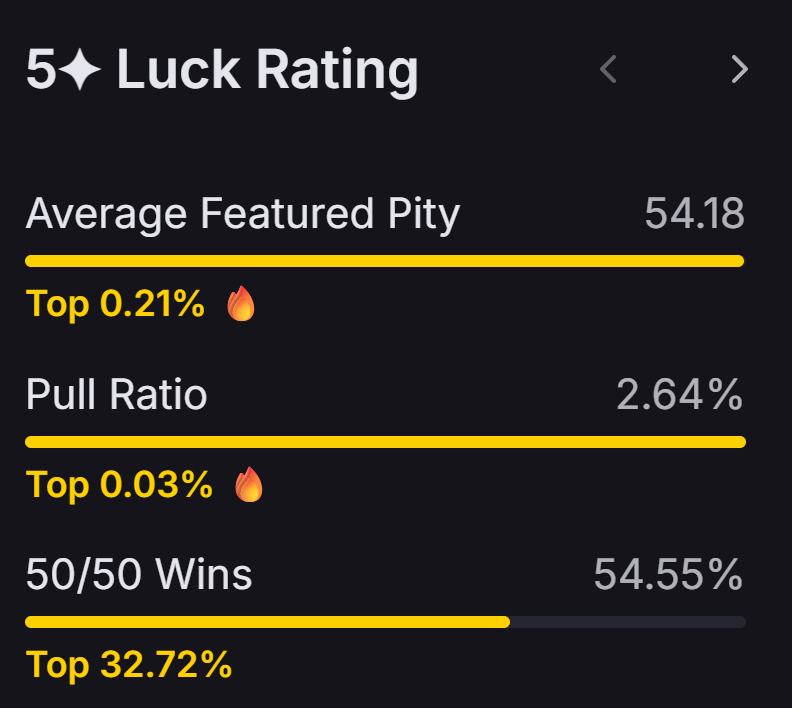The width and height of the screenshot is (792, 708).
Task: Click the Top 0.21% ranking text
Action: pos(115,304)
